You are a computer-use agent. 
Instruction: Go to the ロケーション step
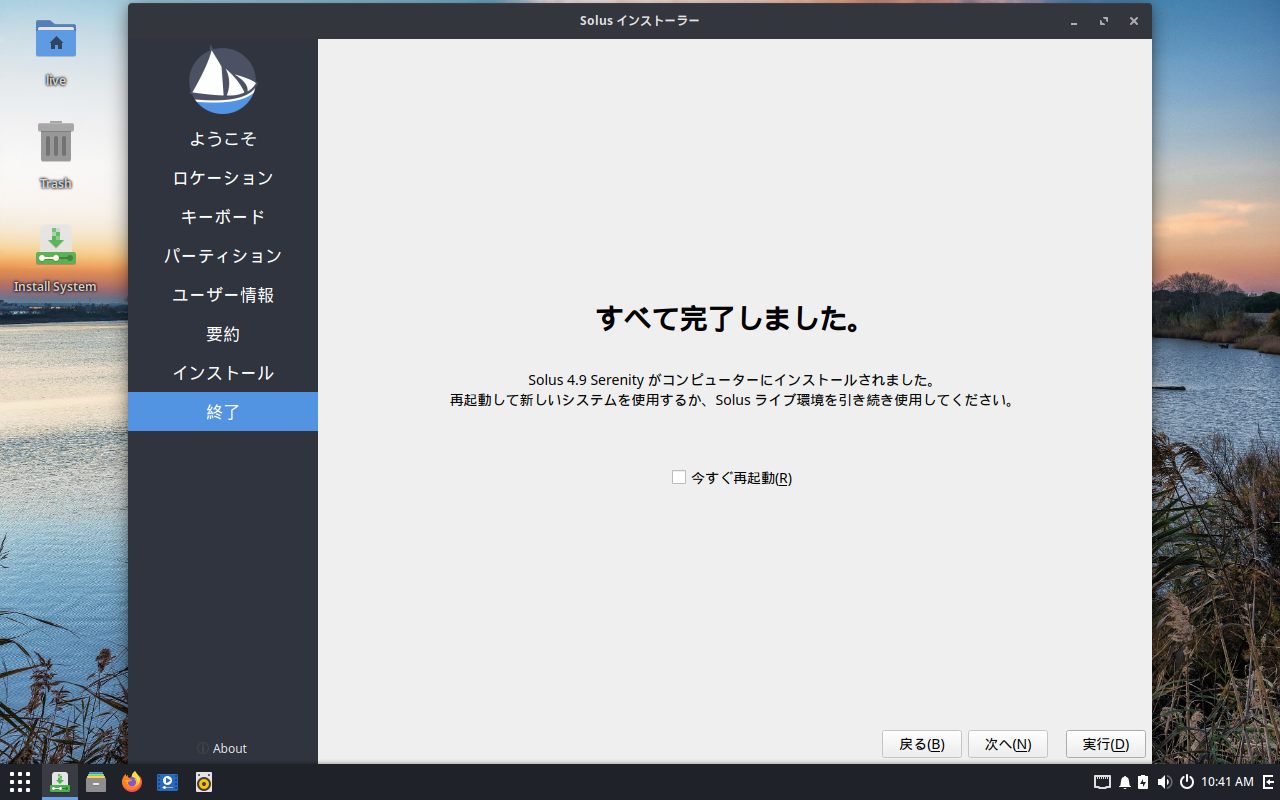pos(223,178)
